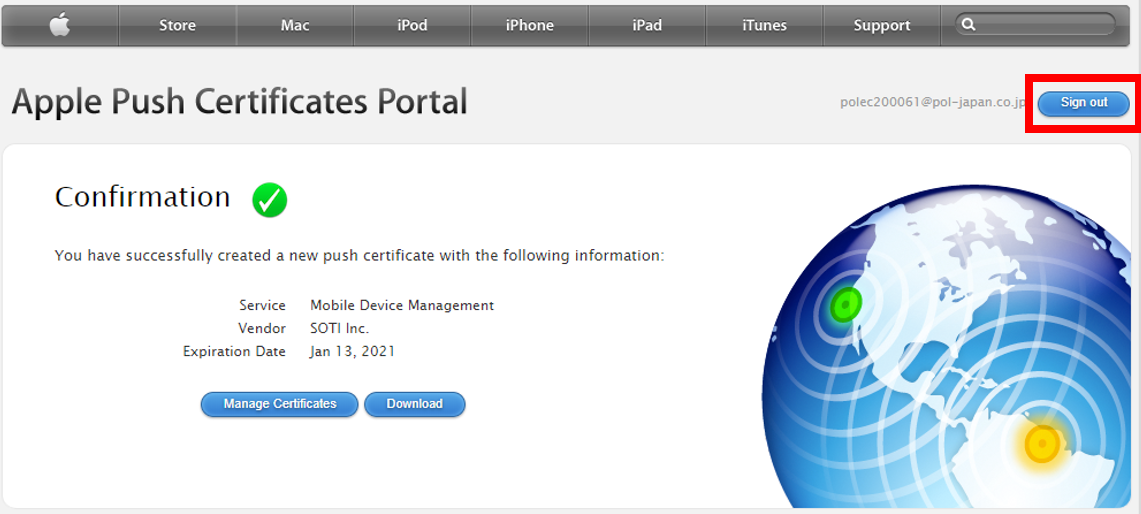The image size is (1141, 514).
Task: Click the Manage Certificates button
Action: pyautogui.click(x=279, y=404)
